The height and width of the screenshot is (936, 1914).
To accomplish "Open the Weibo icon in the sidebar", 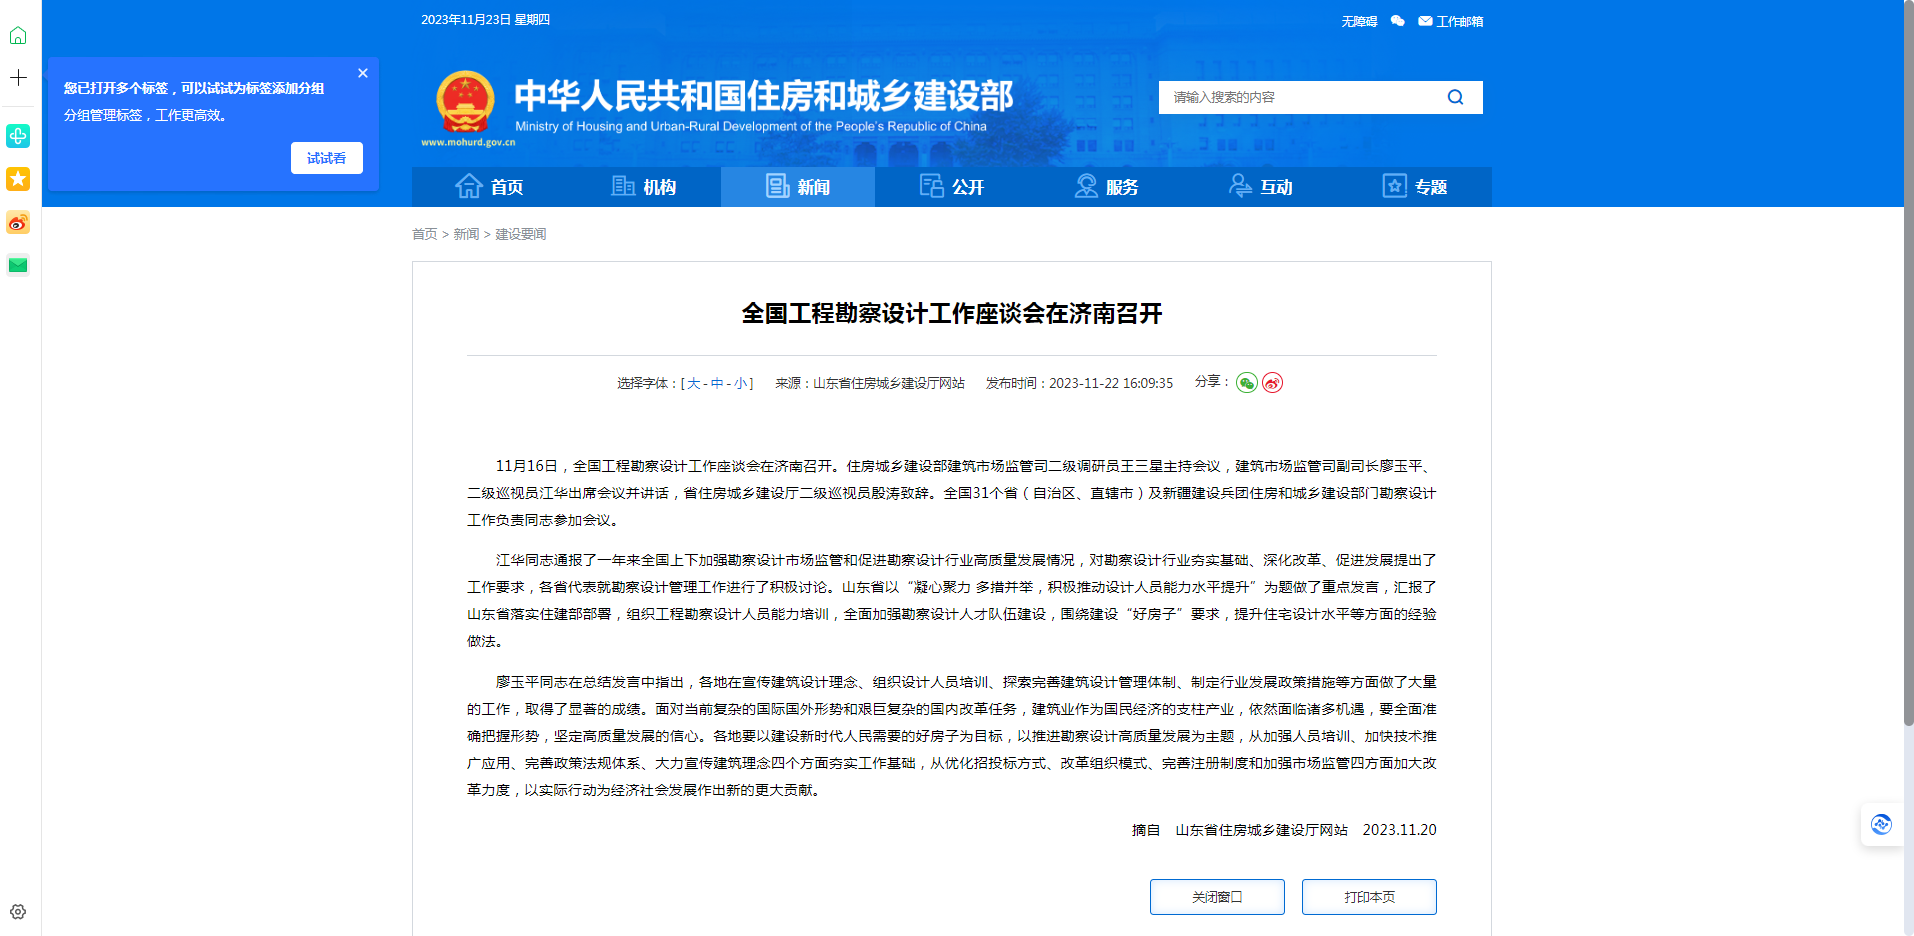I will pyautogui.click(x=18, y=222).
